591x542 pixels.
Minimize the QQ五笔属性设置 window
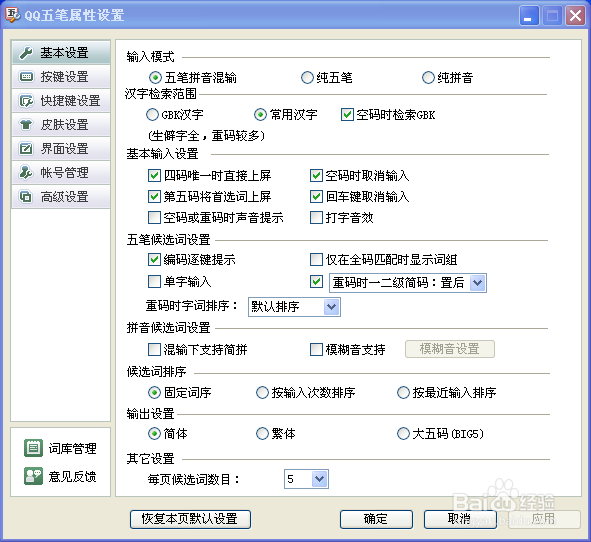528,16
